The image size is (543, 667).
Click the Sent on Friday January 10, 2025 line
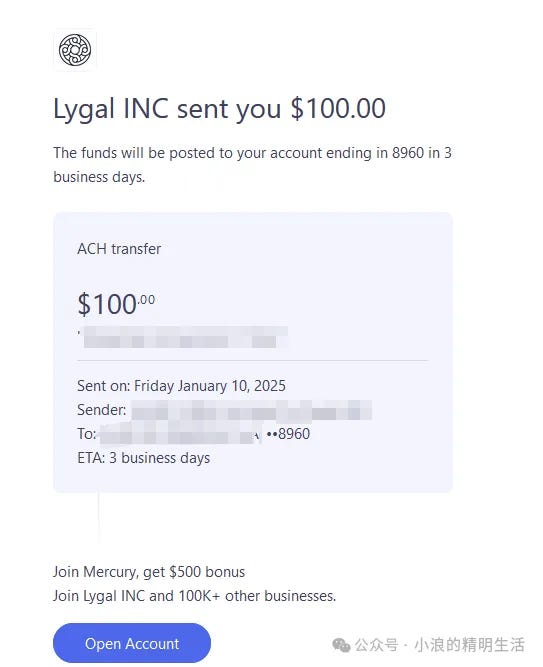coord(181,386)
